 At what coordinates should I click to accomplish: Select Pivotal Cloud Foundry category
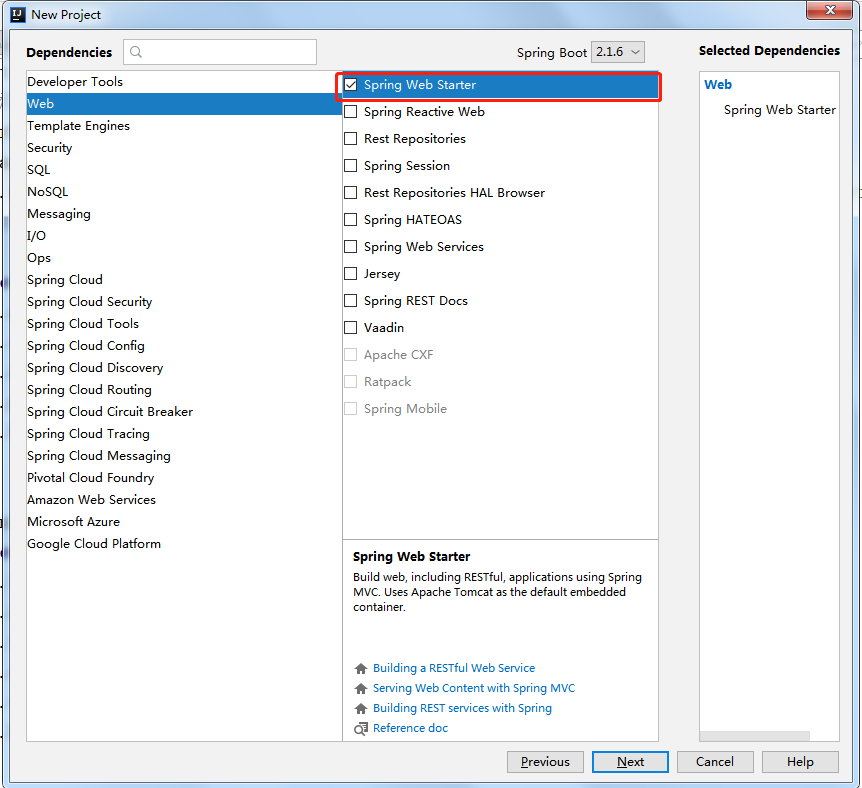pyautogui.click(x=184, y=477)
